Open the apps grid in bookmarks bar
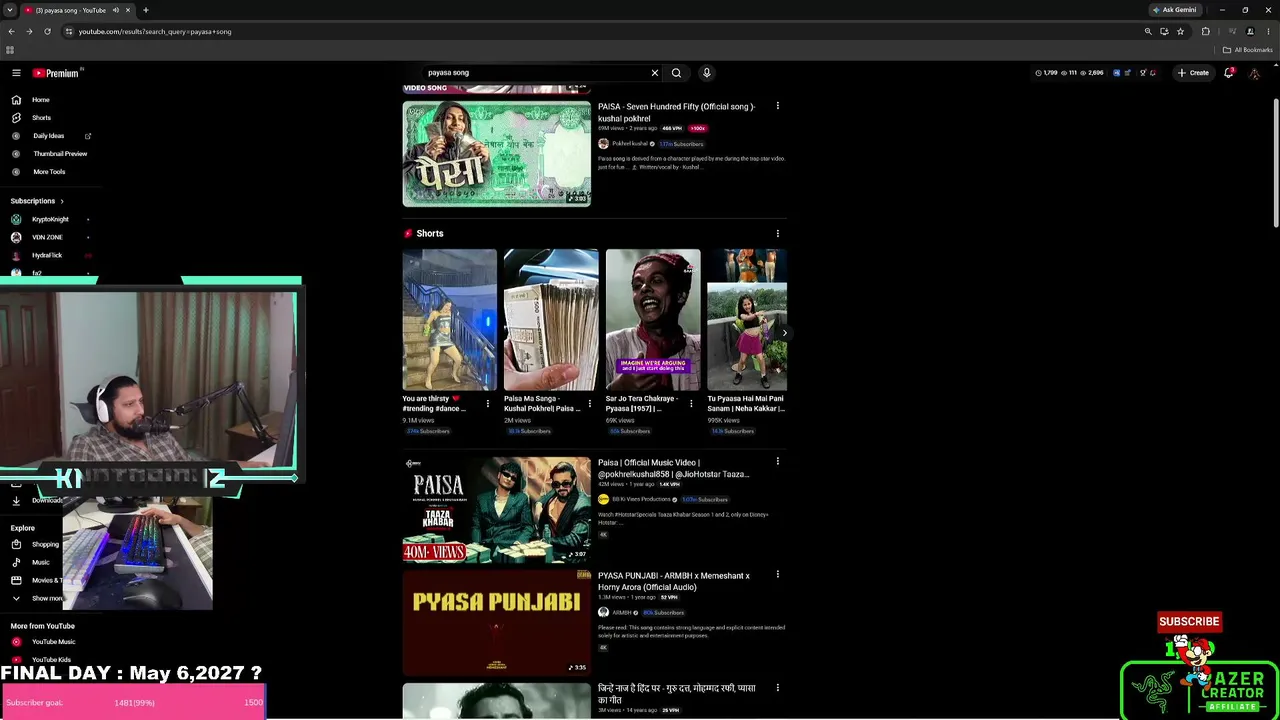 [10, 50]
